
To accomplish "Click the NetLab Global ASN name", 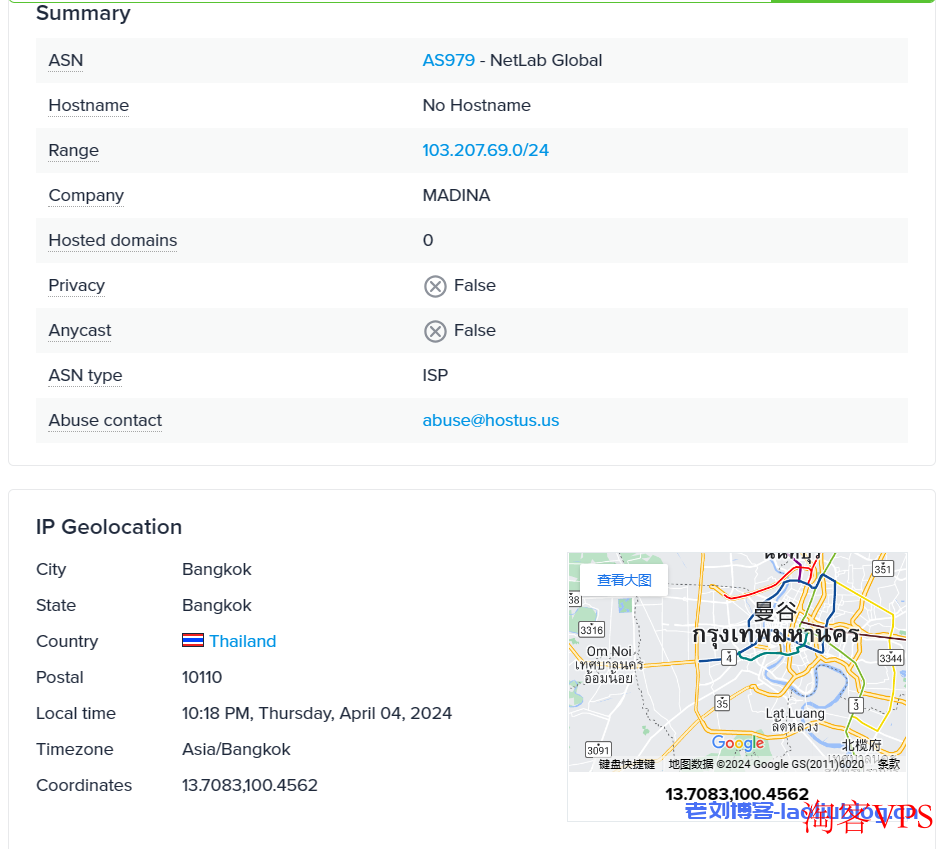I will [x=546, y=60].
